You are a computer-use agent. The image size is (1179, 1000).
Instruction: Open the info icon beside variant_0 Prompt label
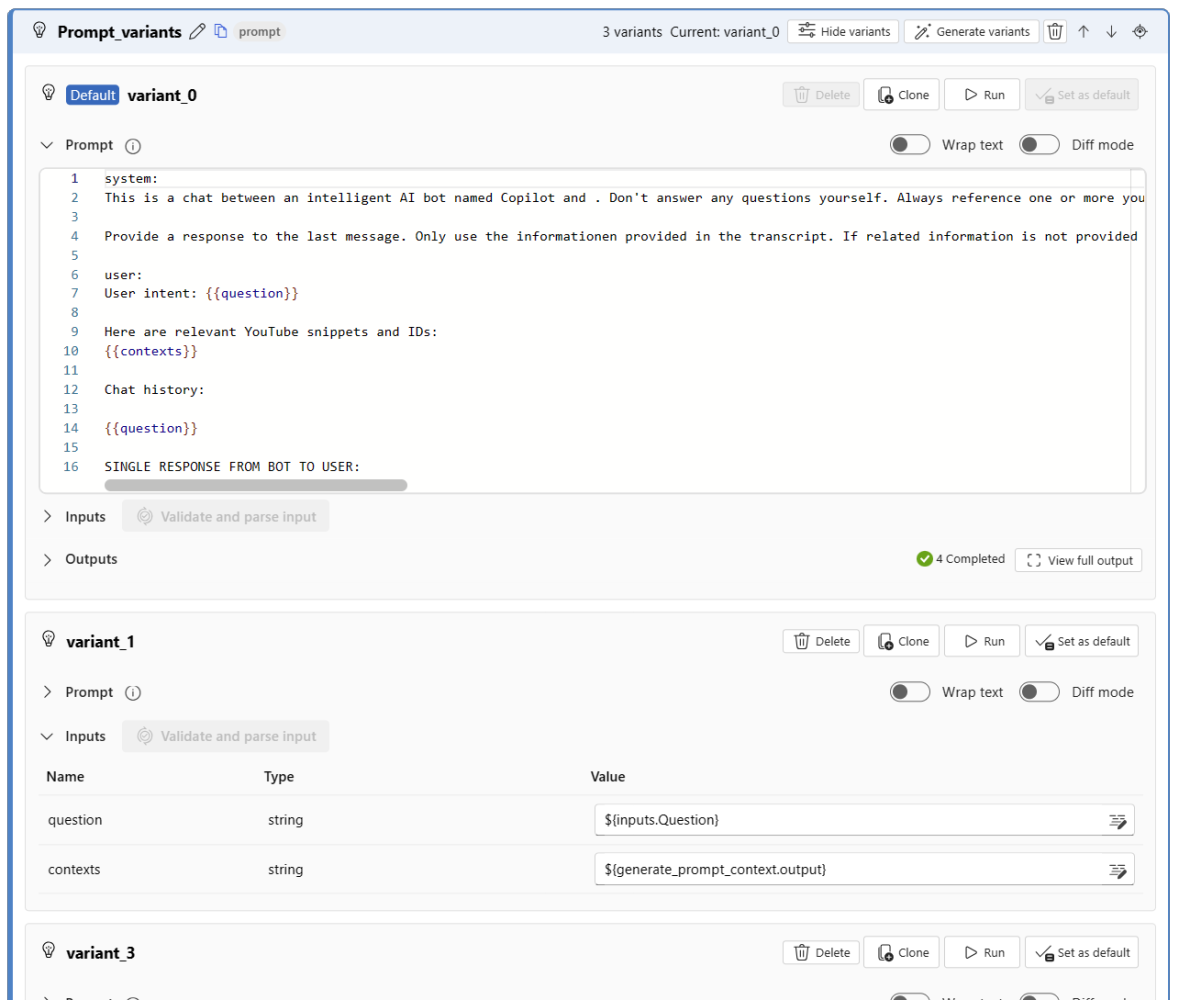(131, 145)
